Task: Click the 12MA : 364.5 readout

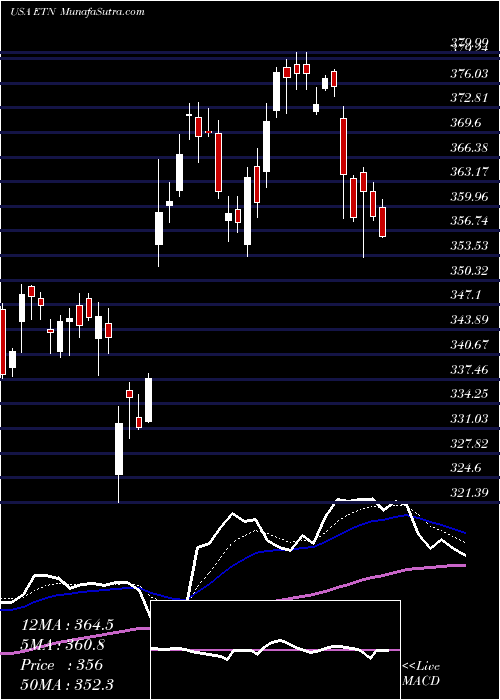Action: [x=67, y=625]
